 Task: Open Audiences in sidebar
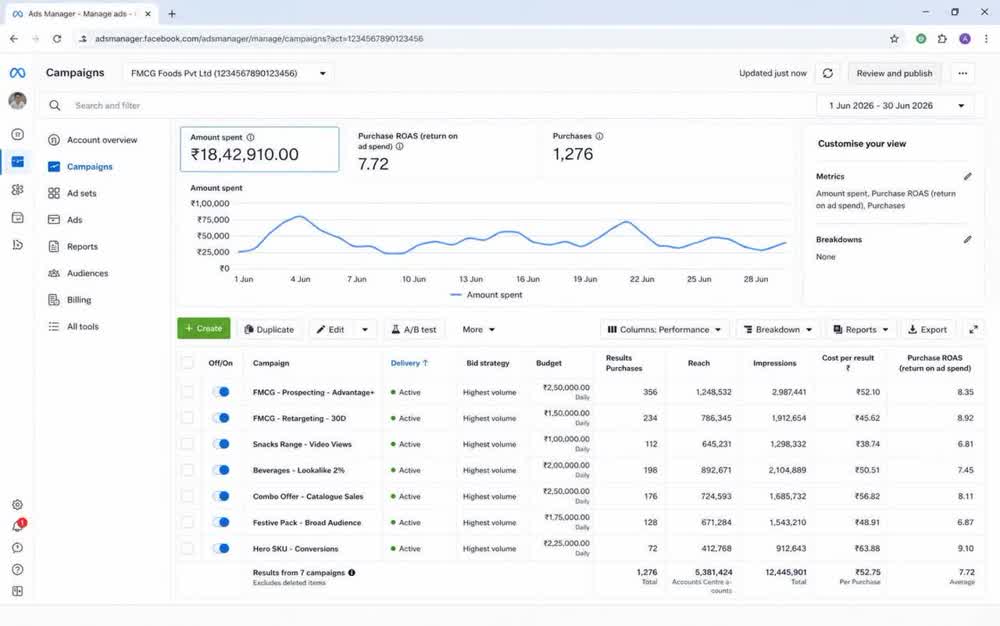[78, 273]
